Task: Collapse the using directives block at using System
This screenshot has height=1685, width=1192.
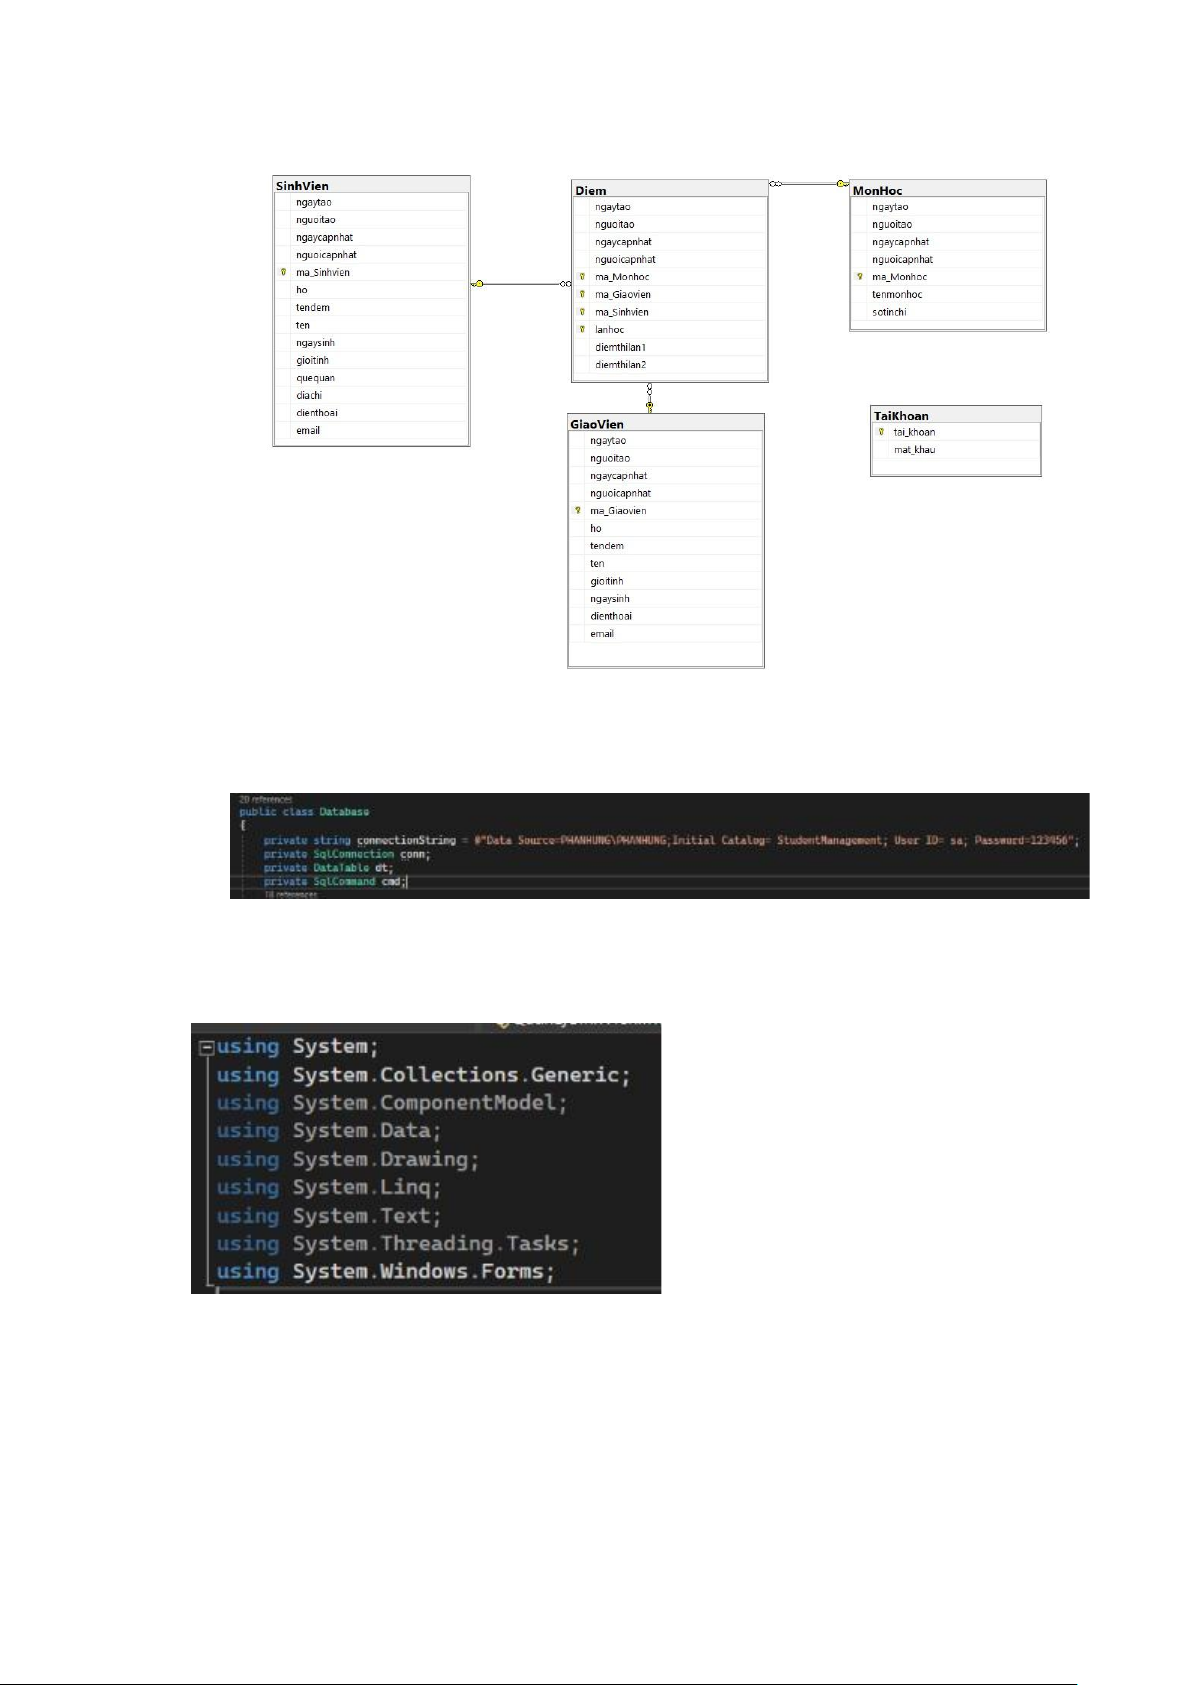Action: tap(206, 1048)
